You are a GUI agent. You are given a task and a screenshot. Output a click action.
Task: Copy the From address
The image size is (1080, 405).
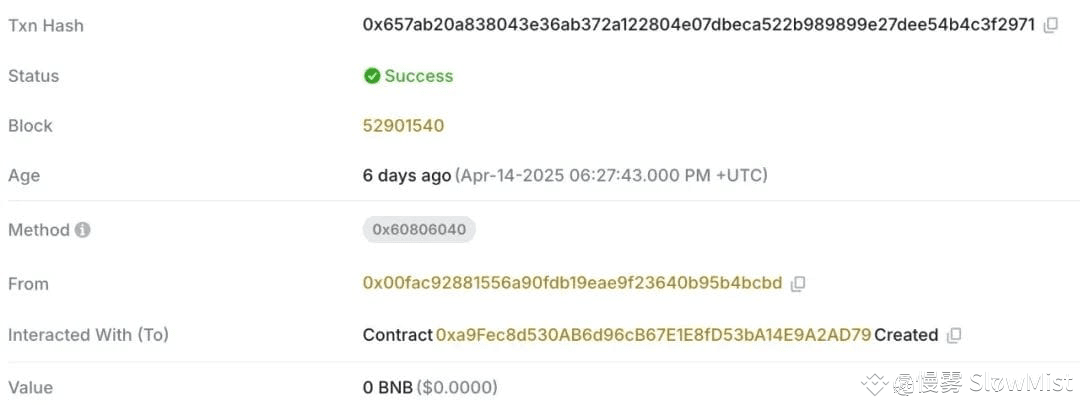pos(798,284)
